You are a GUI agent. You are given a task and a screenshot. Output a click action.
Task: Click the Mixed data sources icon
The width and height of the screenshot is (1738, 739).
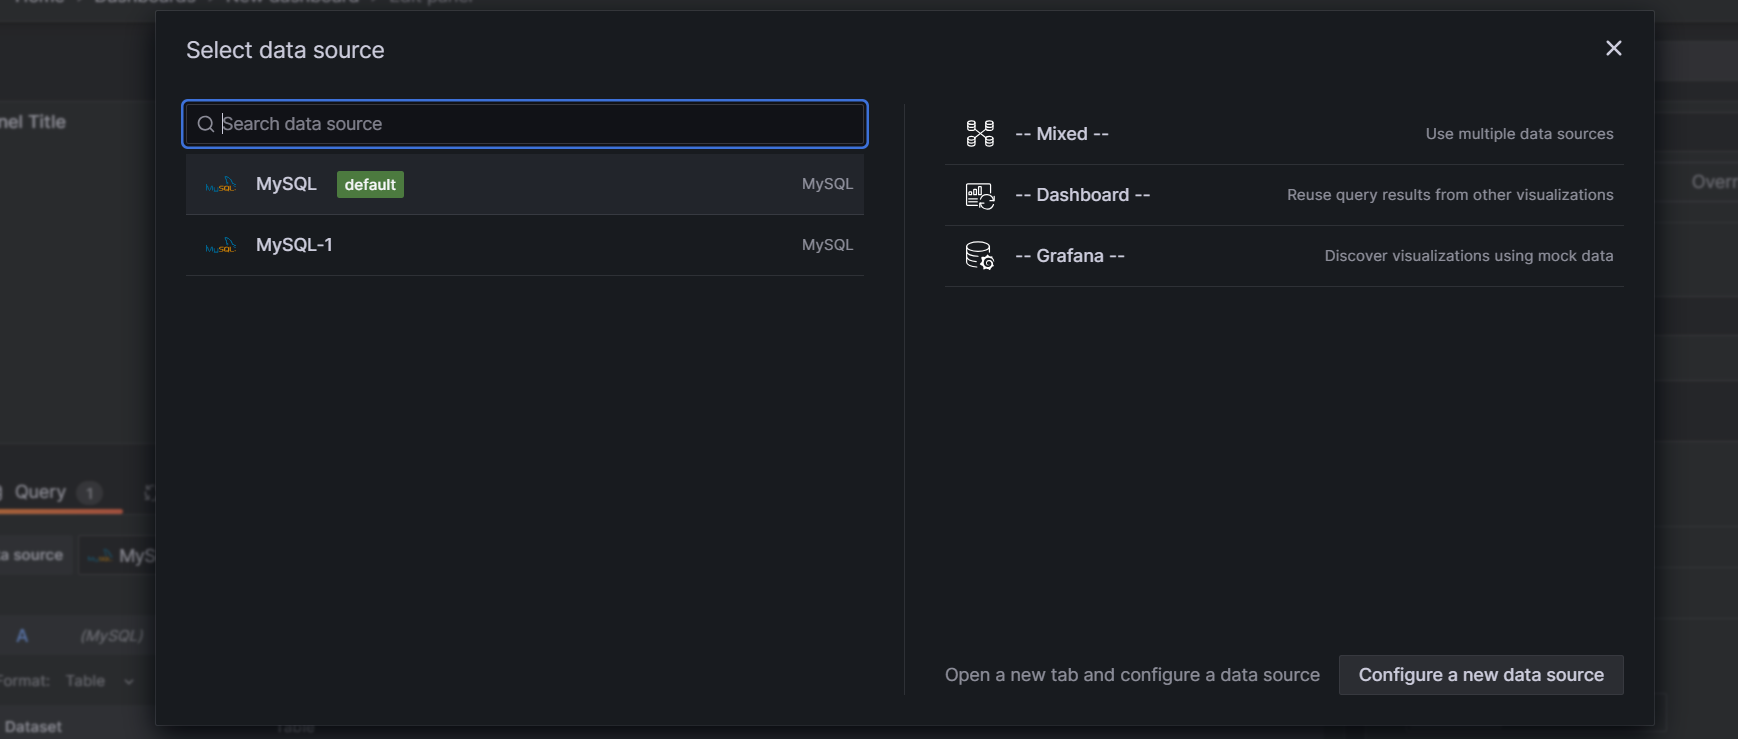point(980,134)
